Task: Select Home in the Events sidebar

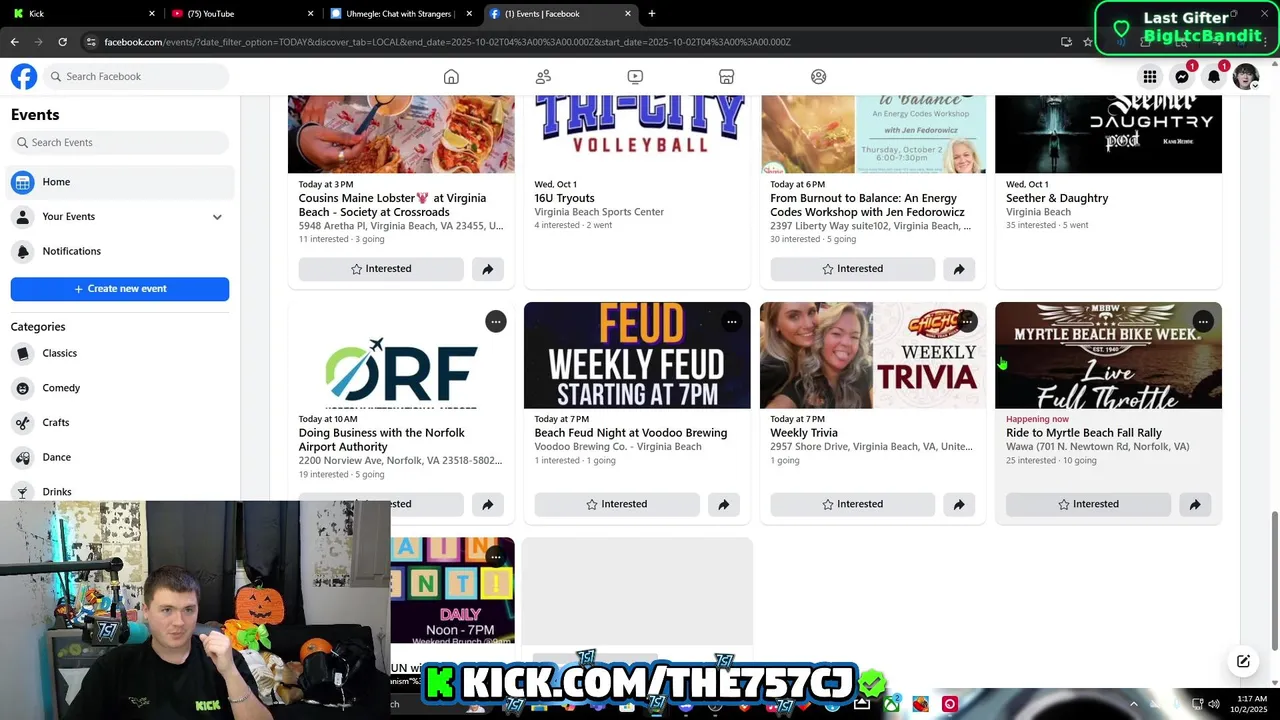Action: [120, 182]
